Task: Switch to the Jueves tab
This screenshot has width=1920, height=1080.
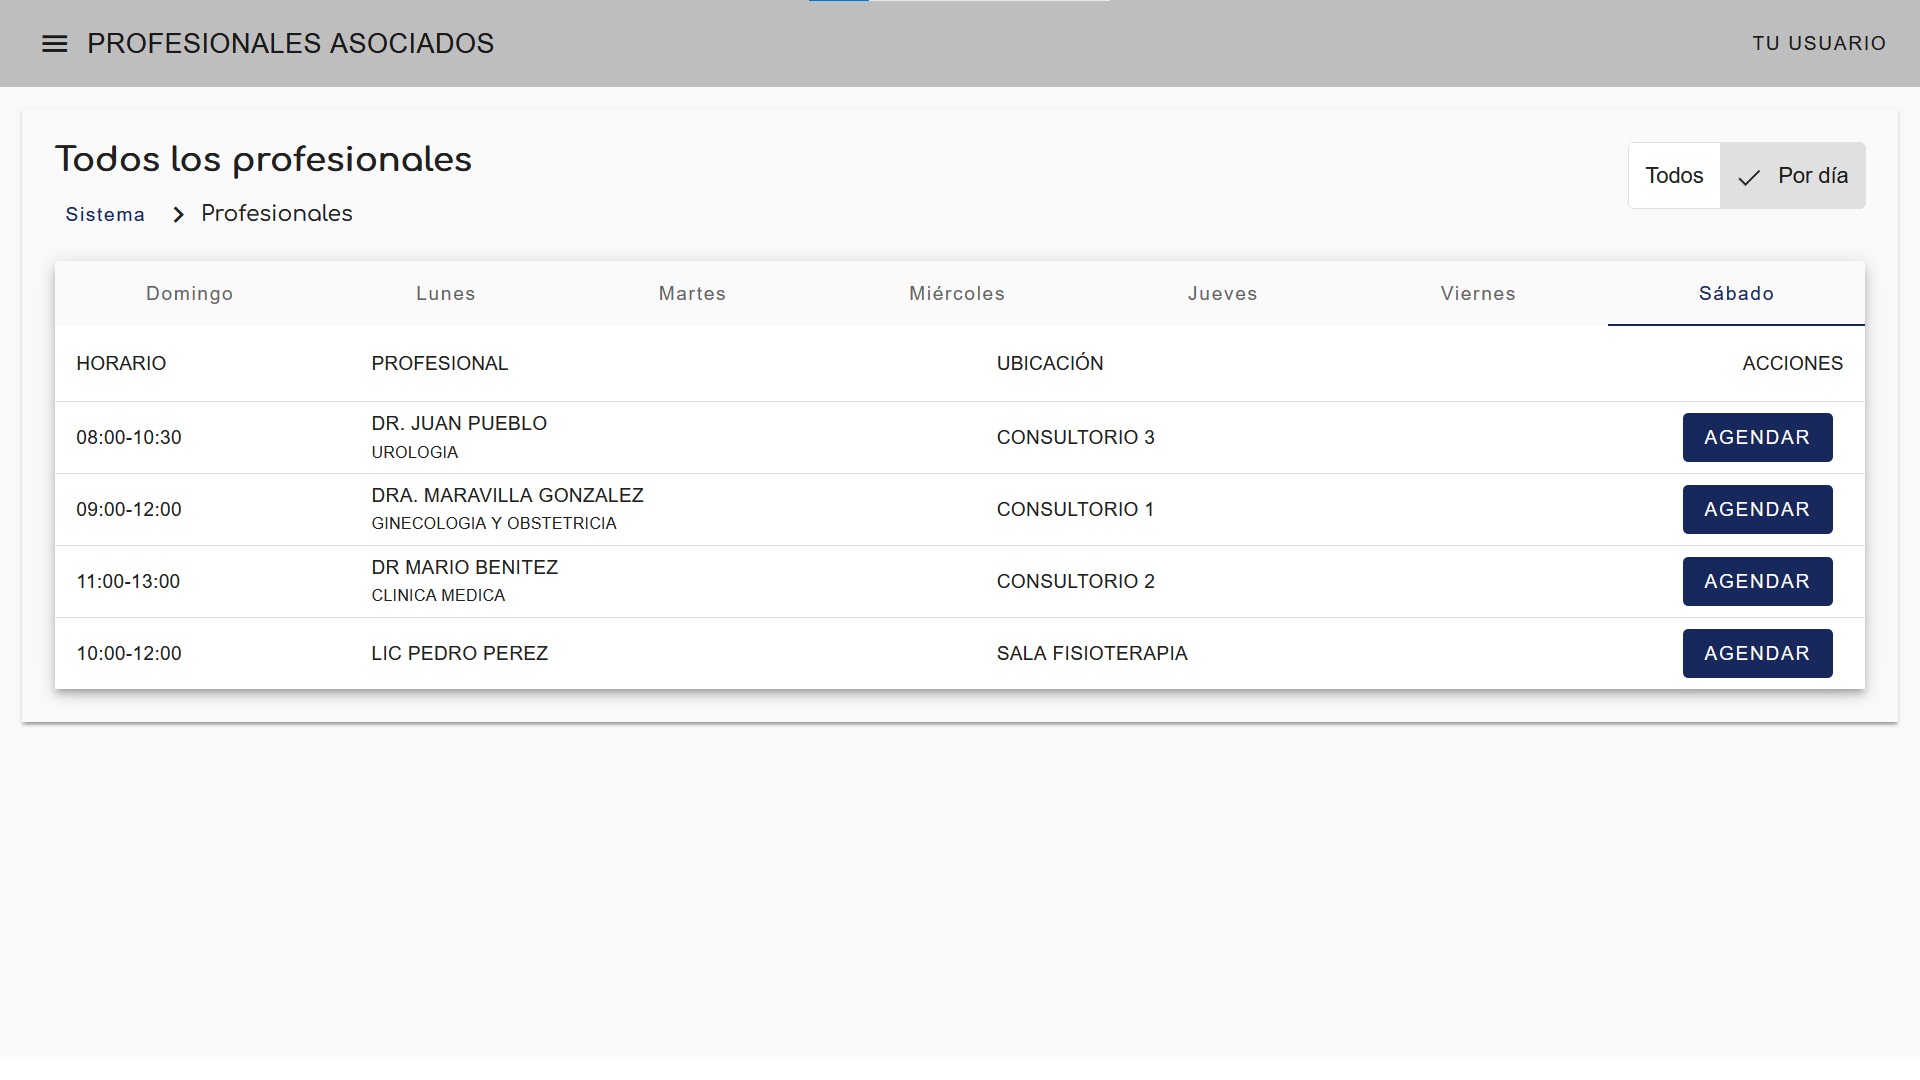Action: click(x=1222, y=294)
